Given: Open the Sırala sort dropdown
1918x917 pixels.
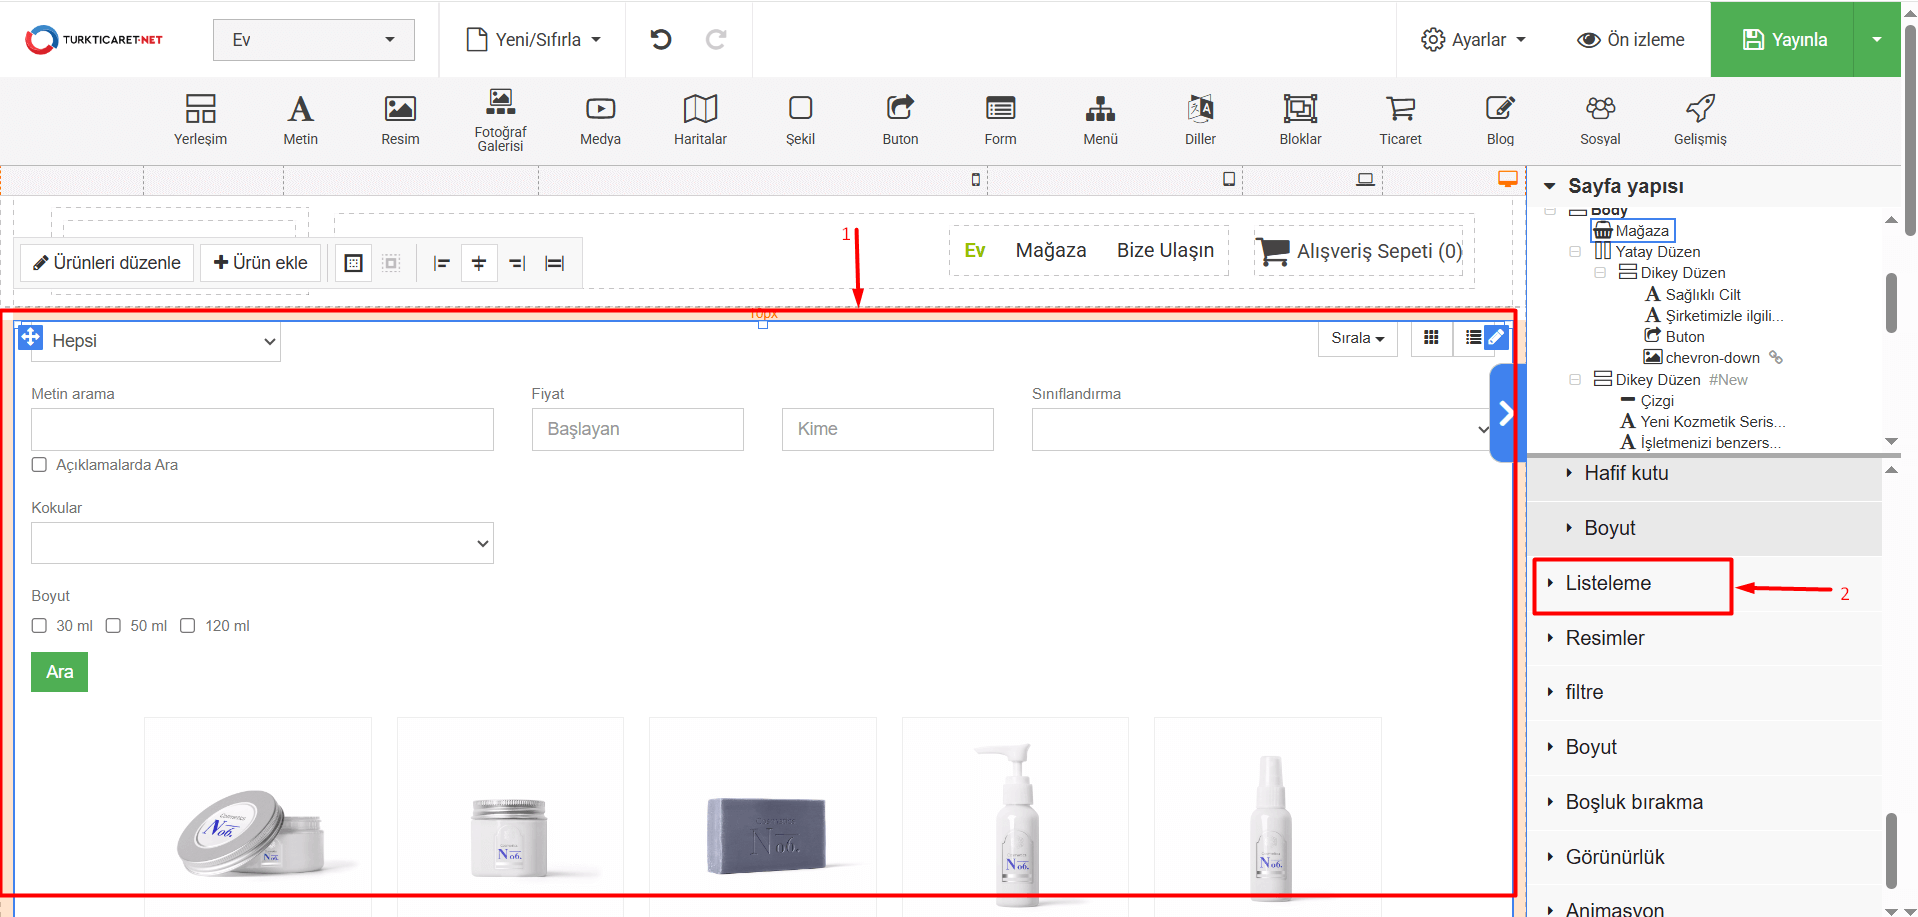Looking at the screenshot, I should [1357, 338].
